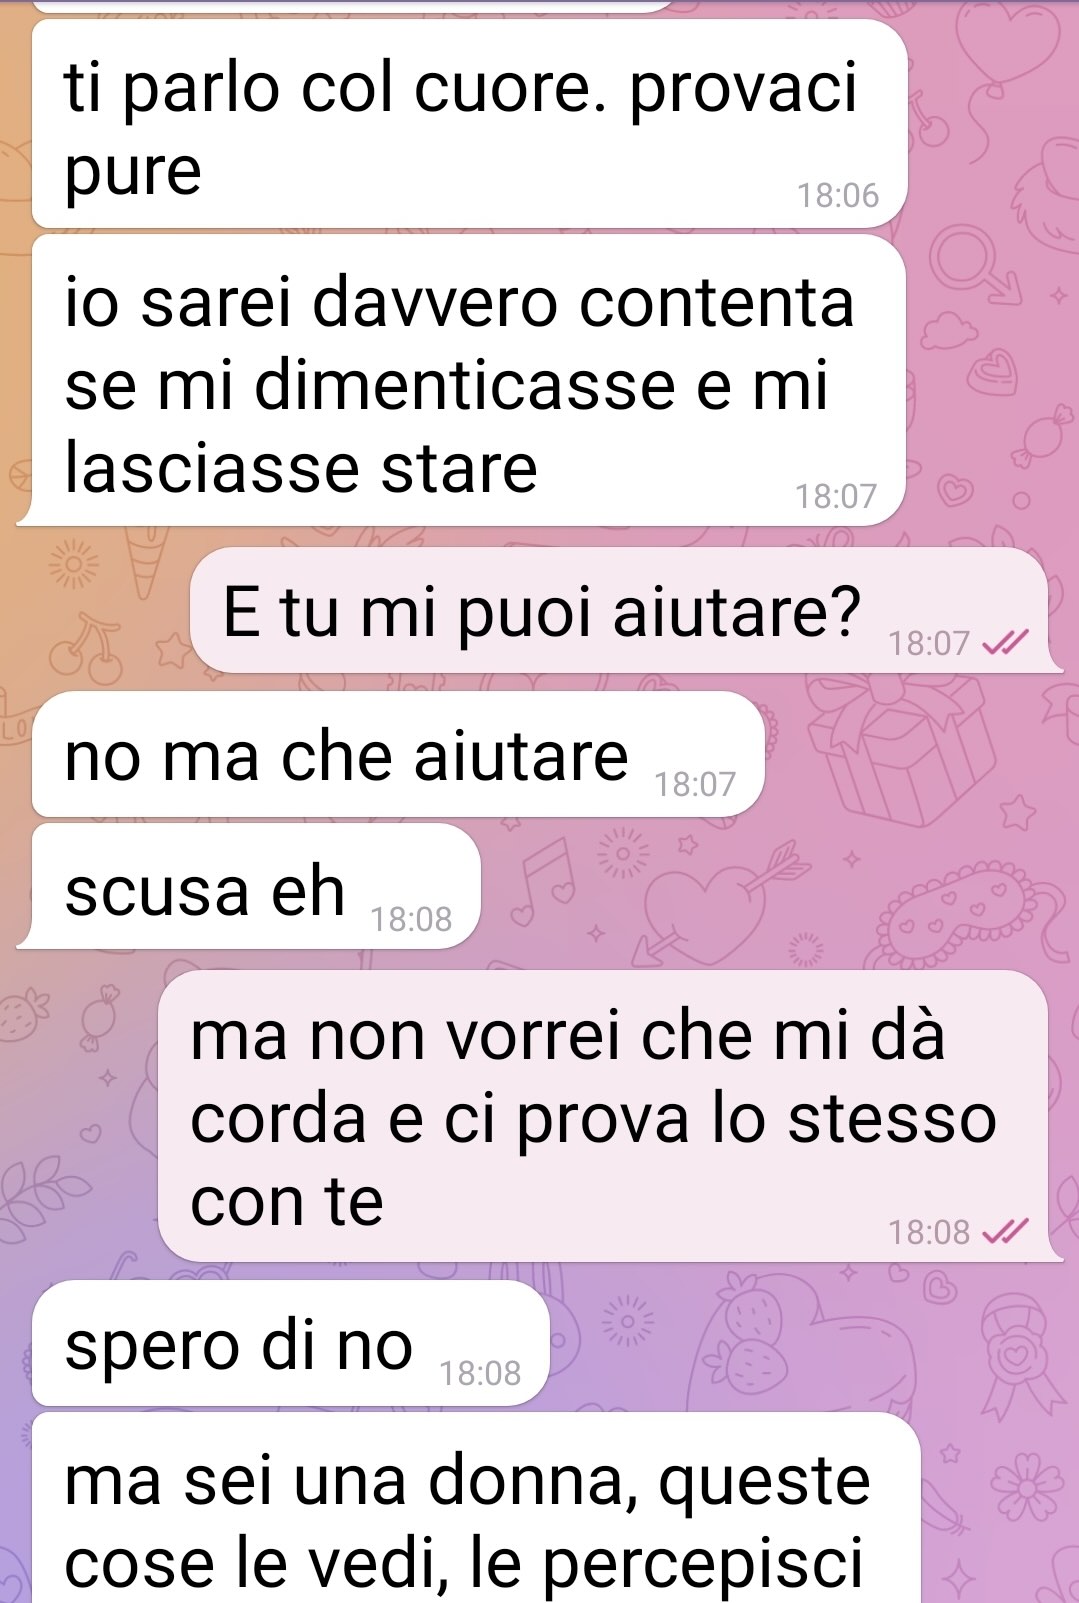Select the "no ma che aiutare" message
Screen dimensions: 1079x1603
(x=398, y=754)
